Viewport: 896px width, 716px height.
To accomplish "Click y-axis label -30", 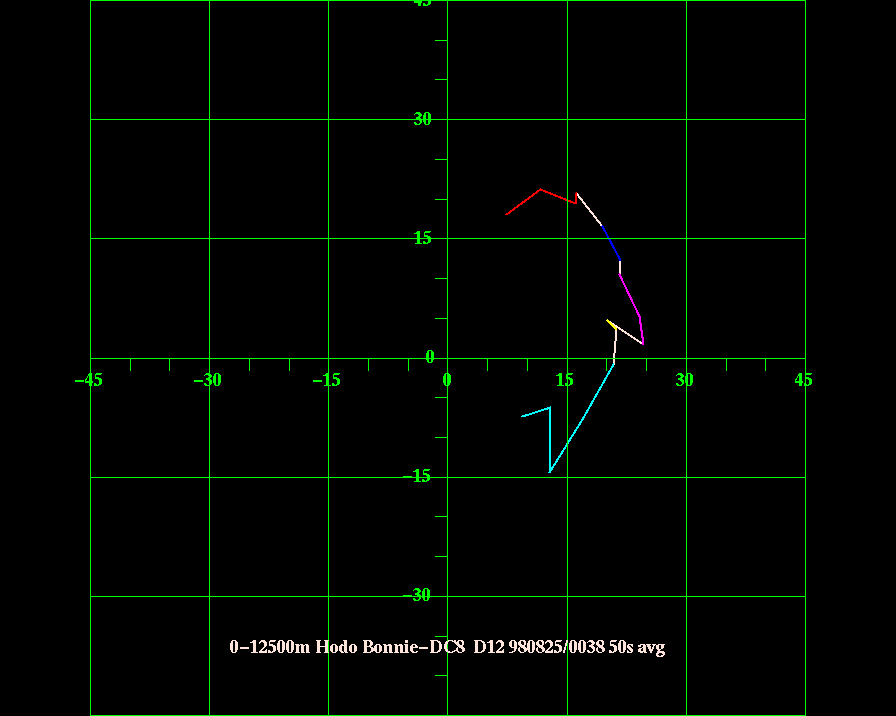I will 417,595.
